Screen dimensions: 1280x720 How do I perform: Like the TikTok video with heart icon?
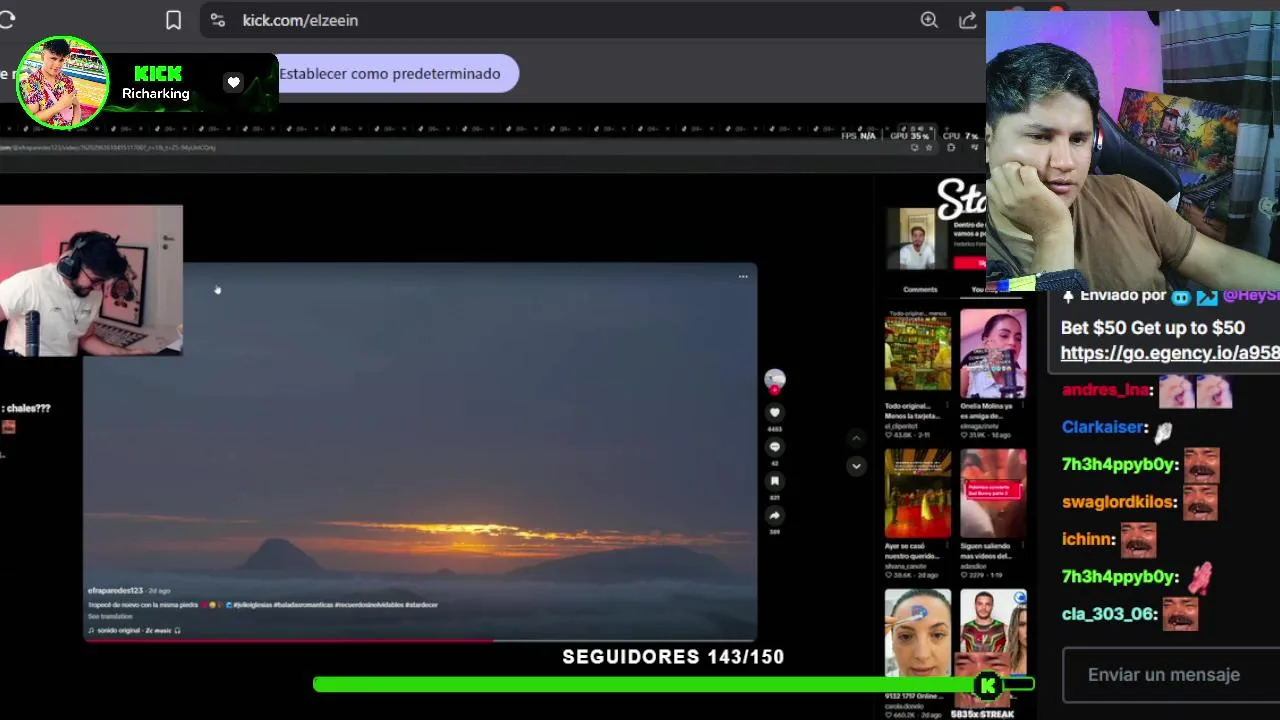pyautogui.click(x=774, y=412)
